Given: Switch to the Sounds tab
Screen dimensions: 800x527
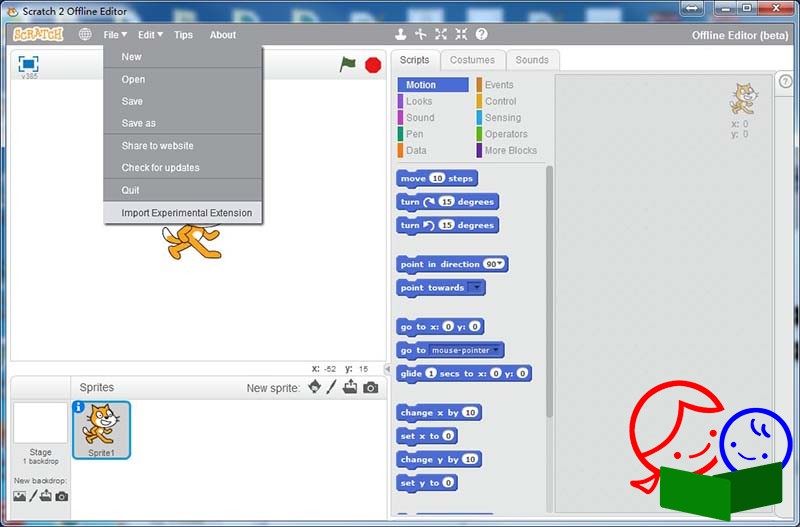Looking at the screenshot, I should click(532, 60).
